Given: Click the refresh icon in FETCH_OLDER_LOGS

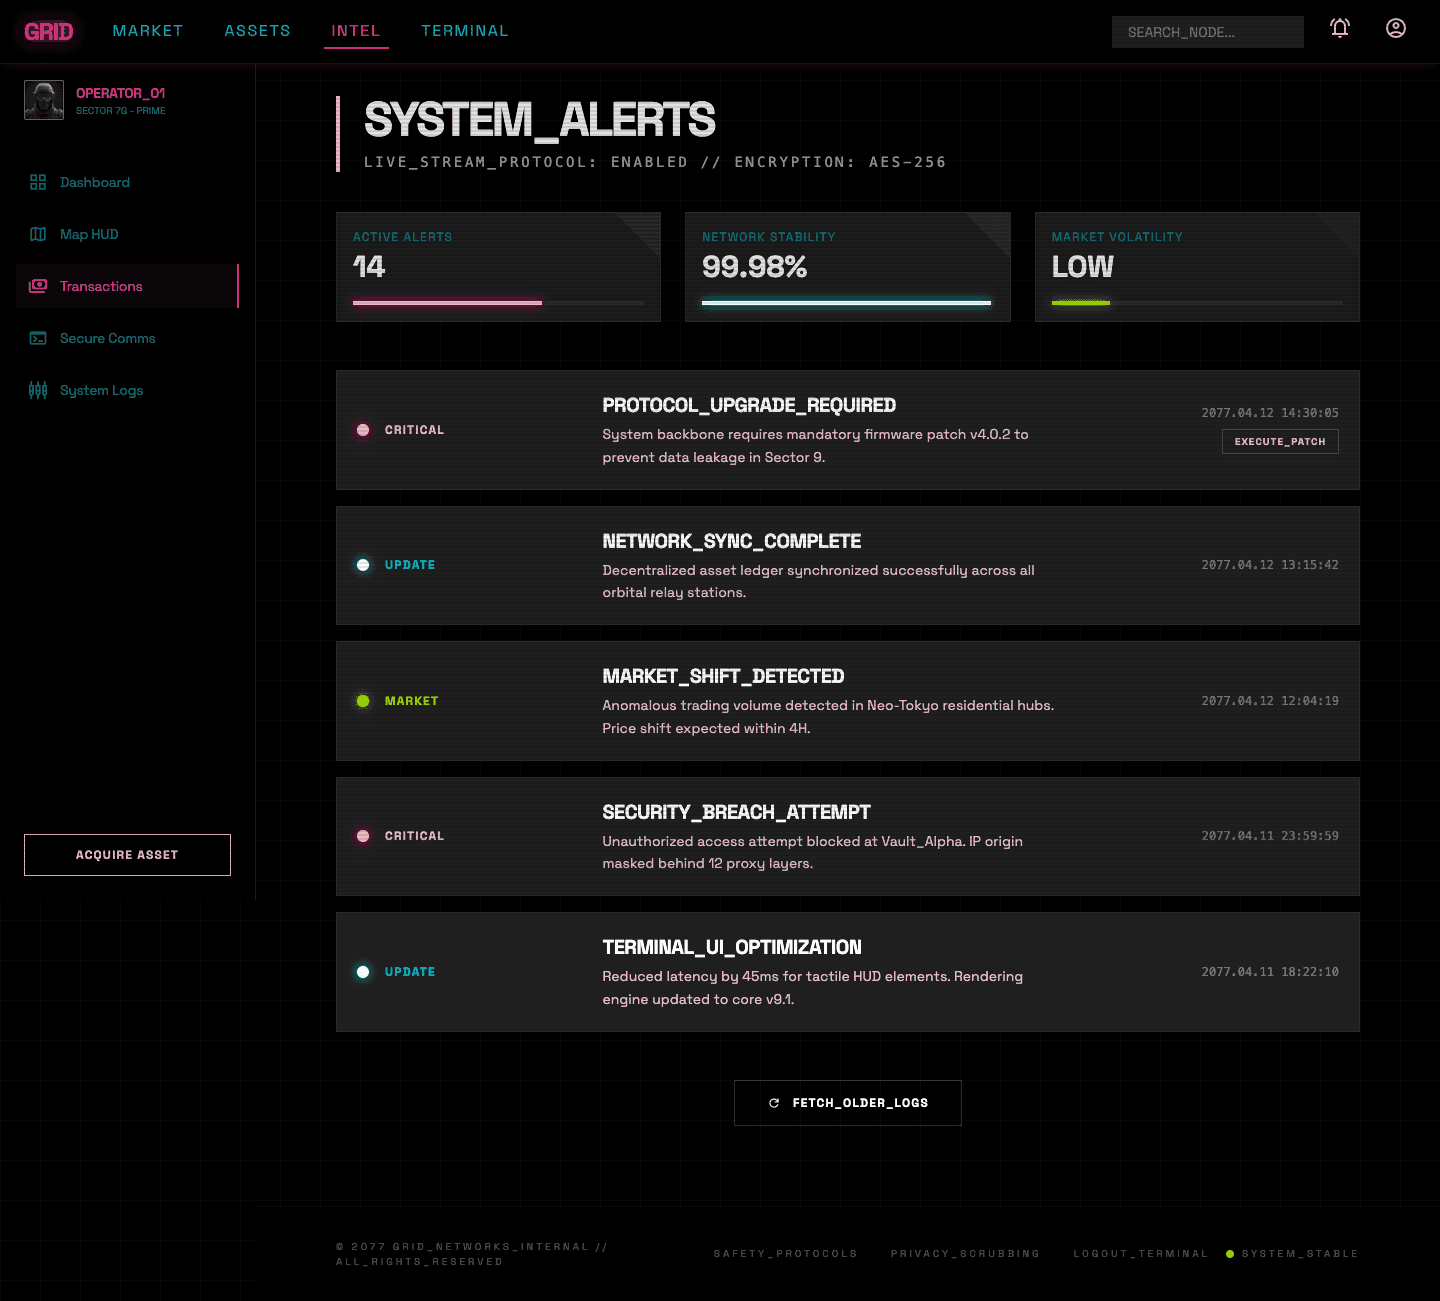Looking at the screenshot, I should [774, 1103].
